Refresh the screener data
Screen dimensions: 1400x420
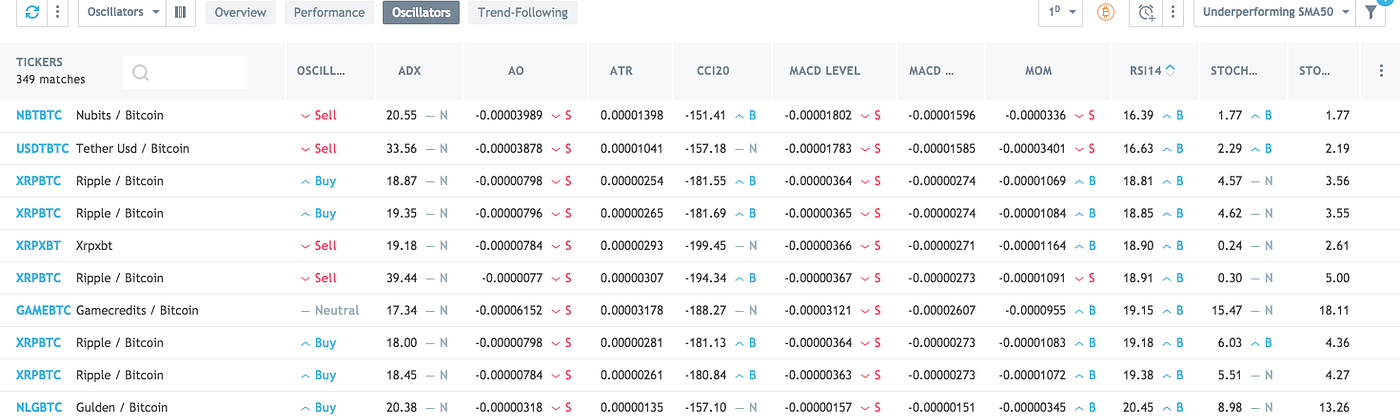(x=34, y=12)
